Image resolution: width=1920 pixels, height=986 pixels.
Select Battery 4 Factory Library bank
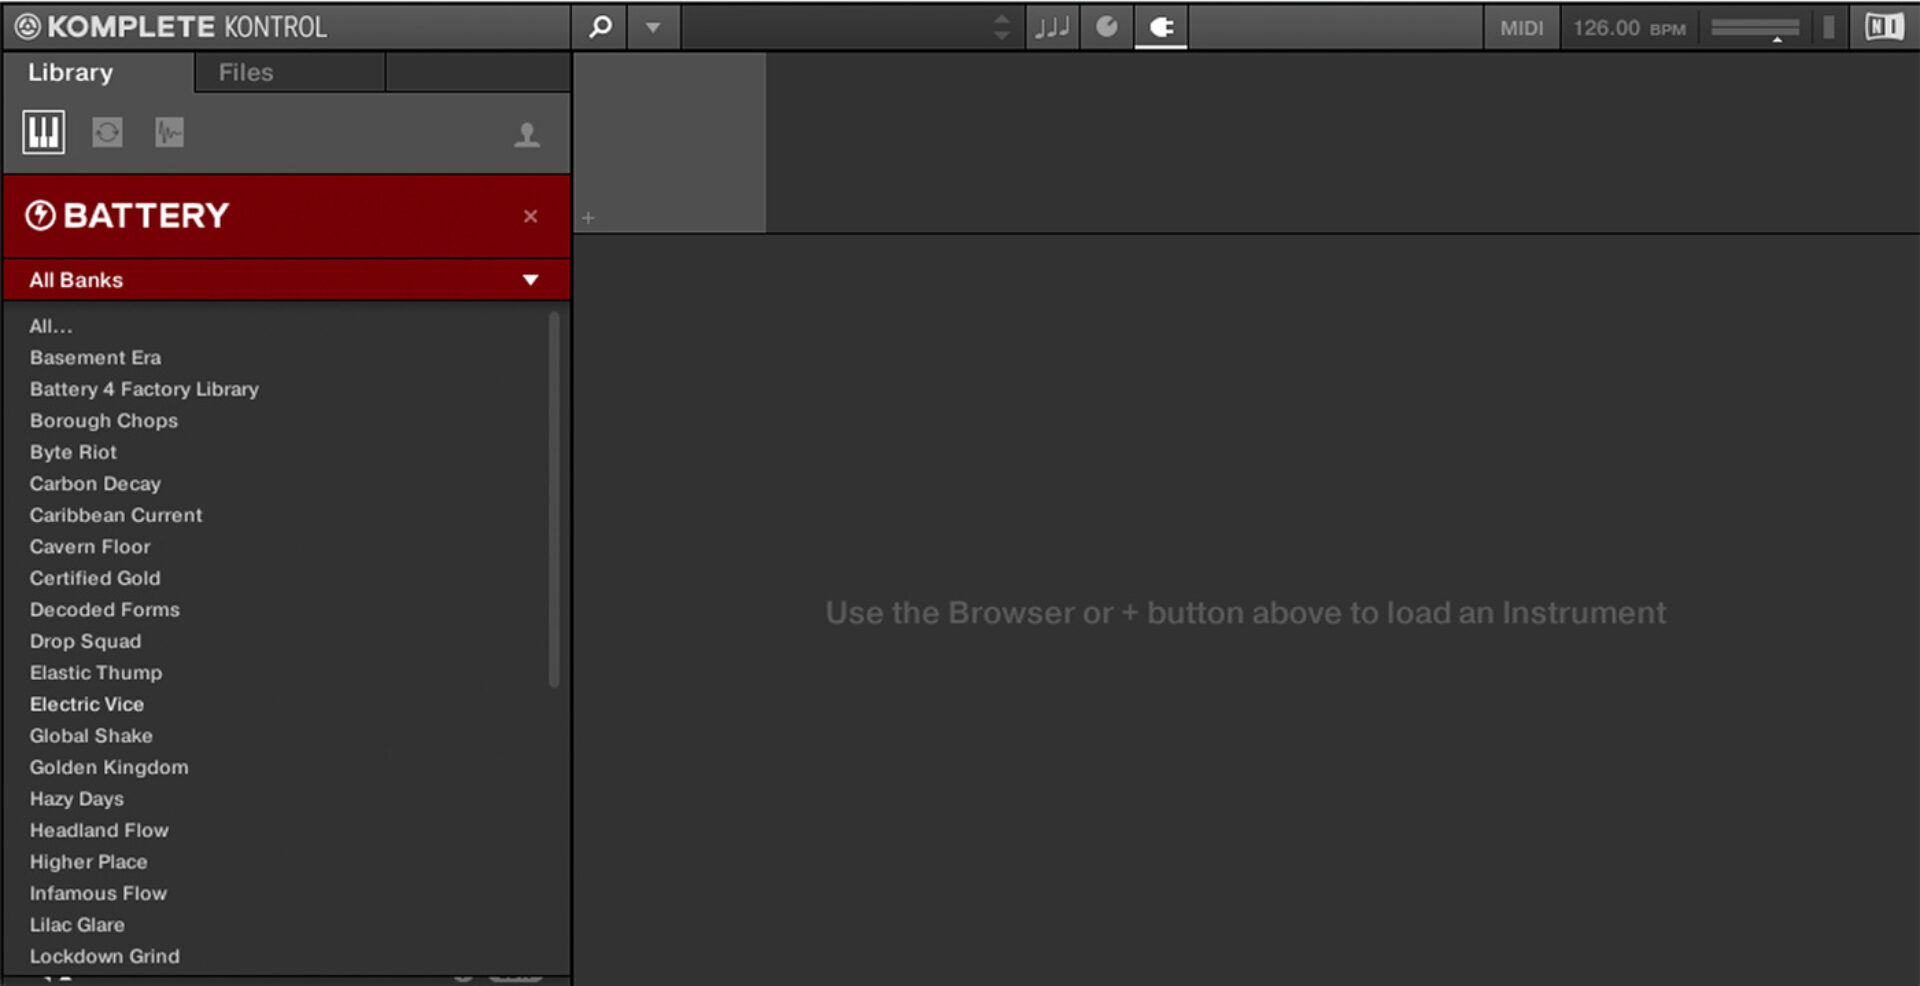[x=144, y=389]
